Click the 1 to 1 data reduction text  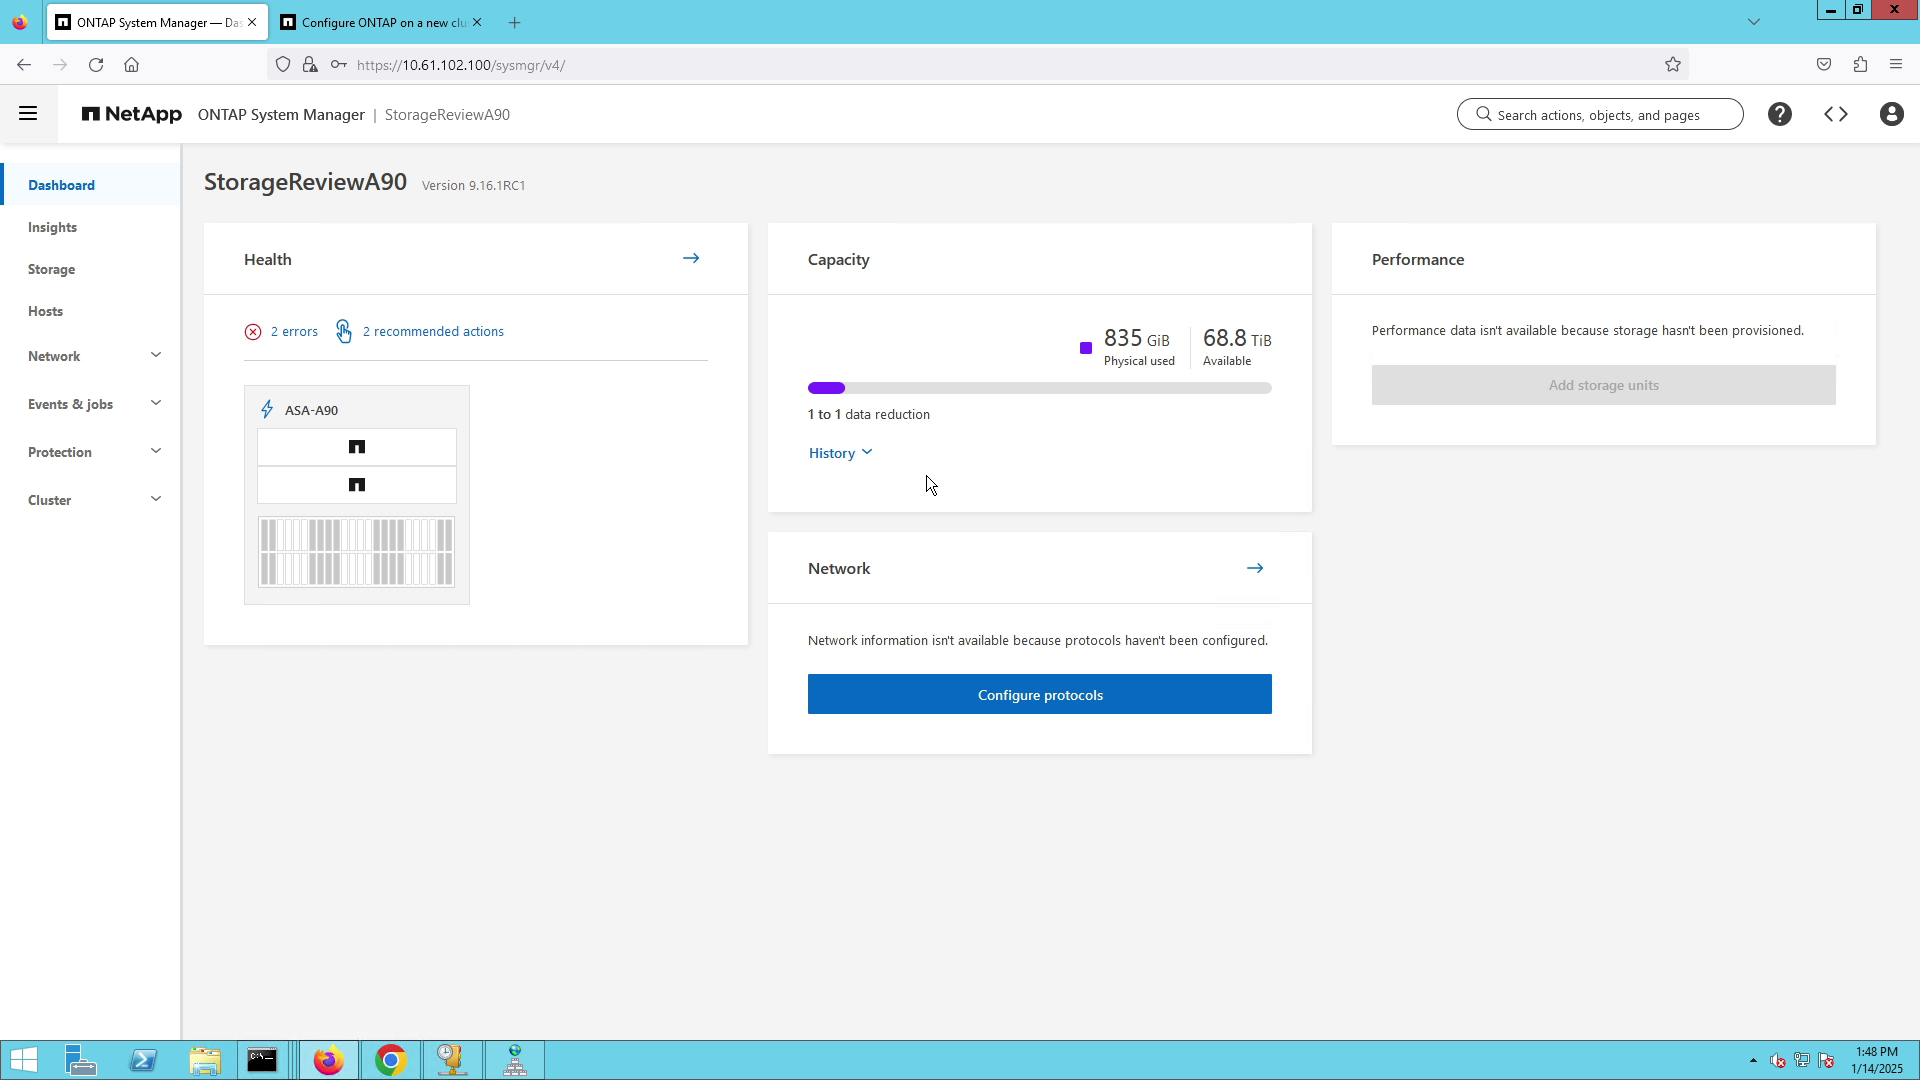click(869, 414)
